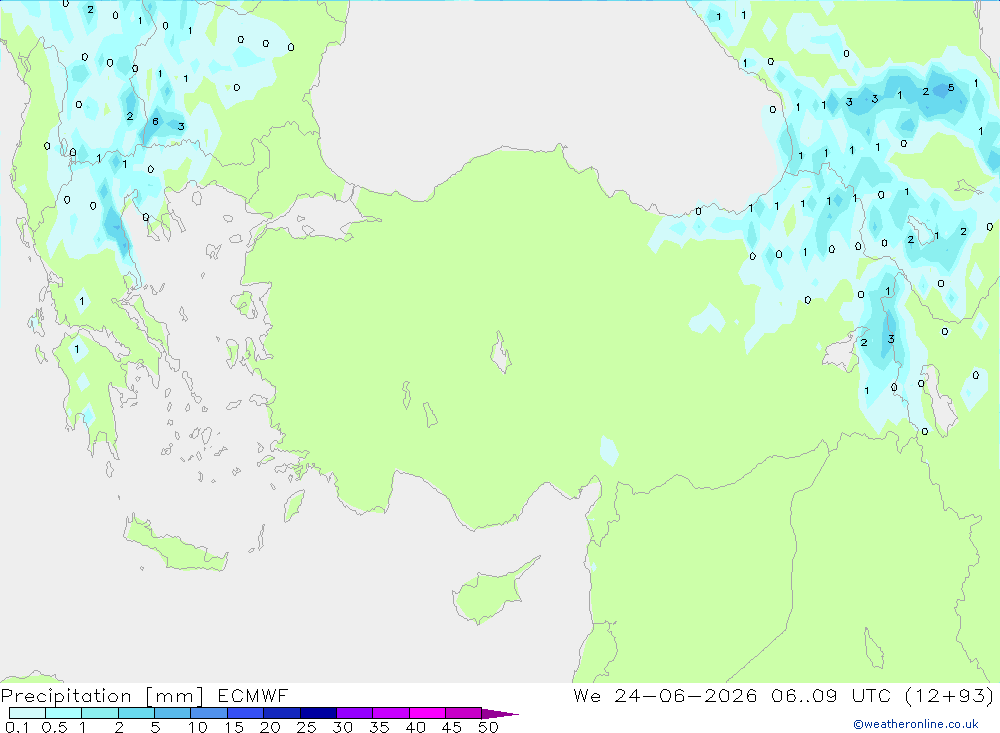Click the legend label "15"

234,727
